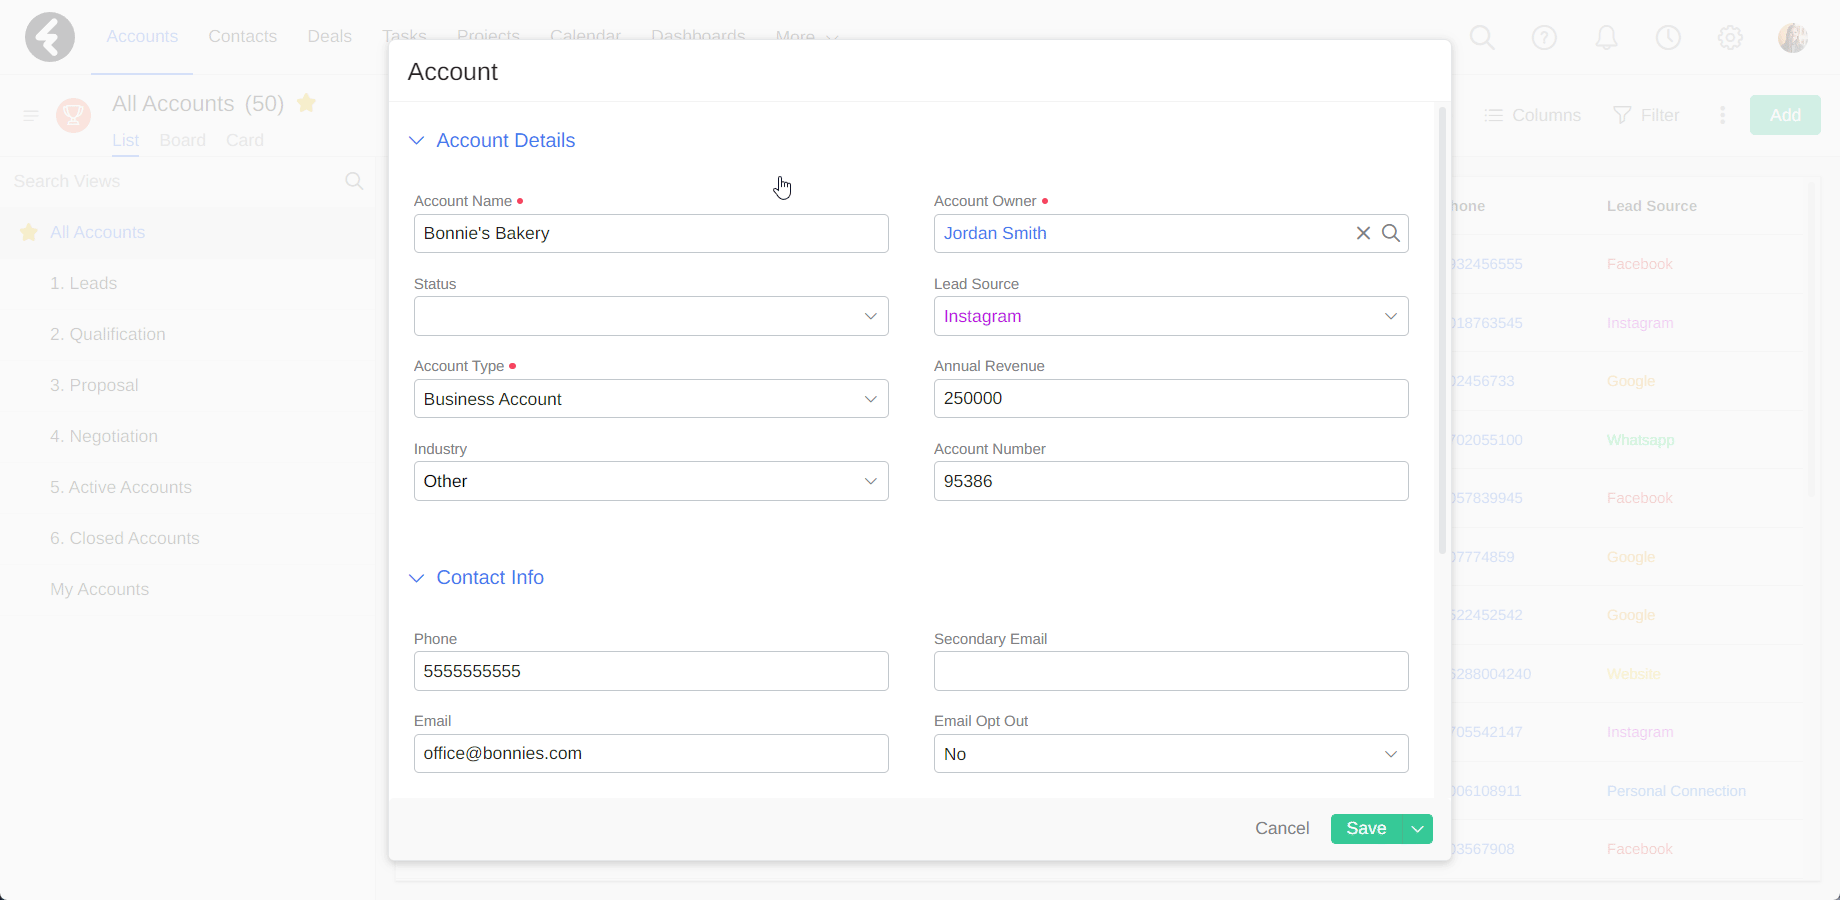Open the vertical three-dot options menu
Viewport: 1840px width, 900px height.
click(1722, 115)
